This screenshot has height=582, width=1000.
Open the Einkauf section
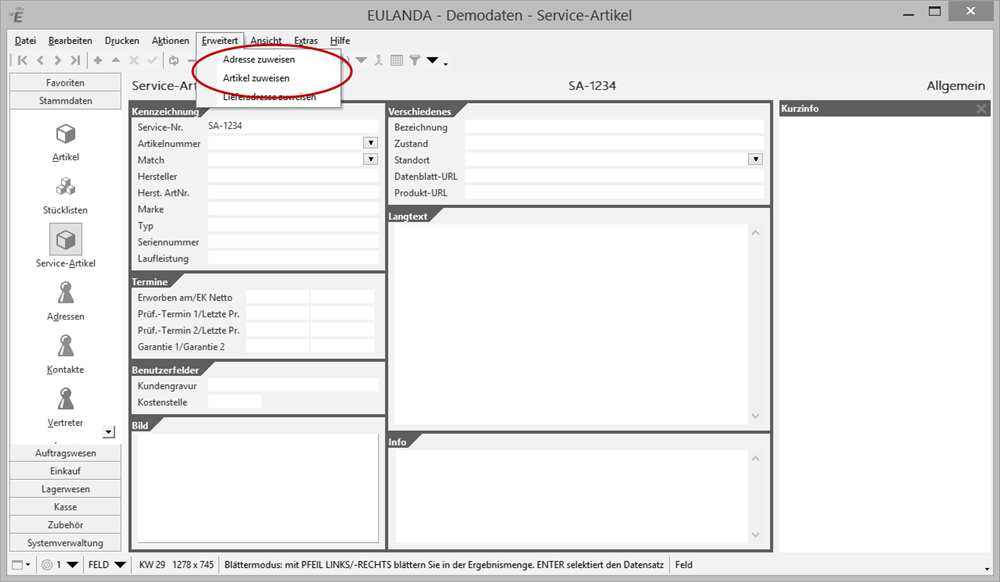pyautogui.click(x=65, y=471)
